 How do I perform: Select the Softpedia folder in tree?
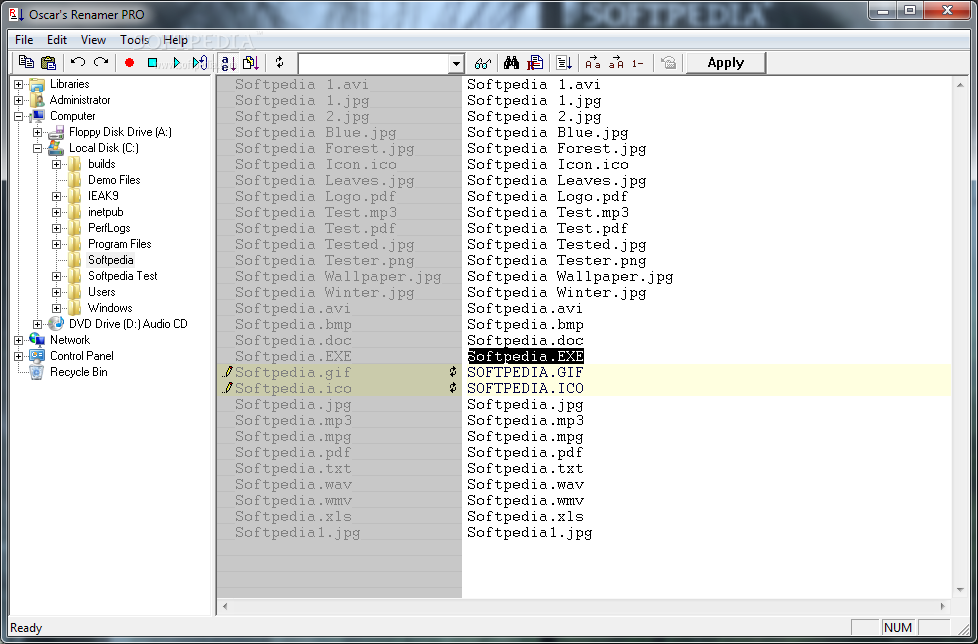click(x=110, y=260)
